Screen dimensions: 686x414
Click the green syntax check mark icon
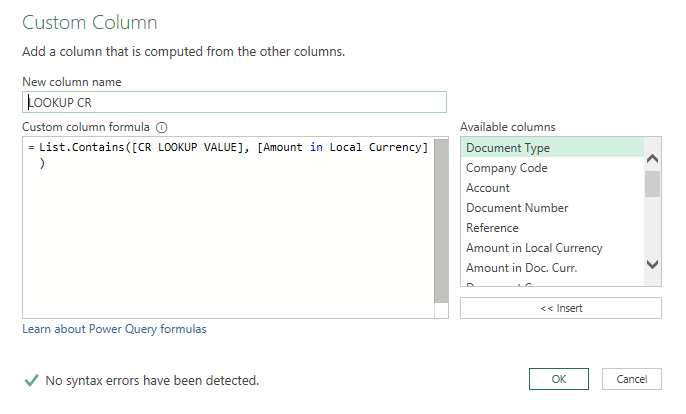coord(32,380)
